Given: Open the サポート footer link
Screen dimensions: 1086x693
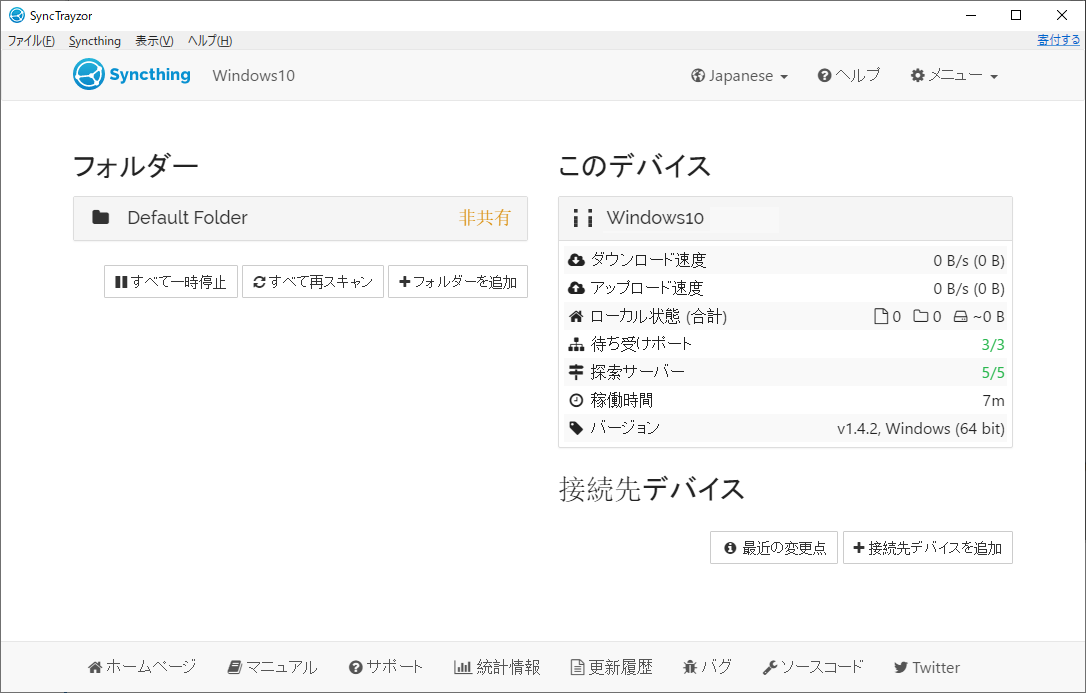Looking at the screenshot, I should point(386,667).
